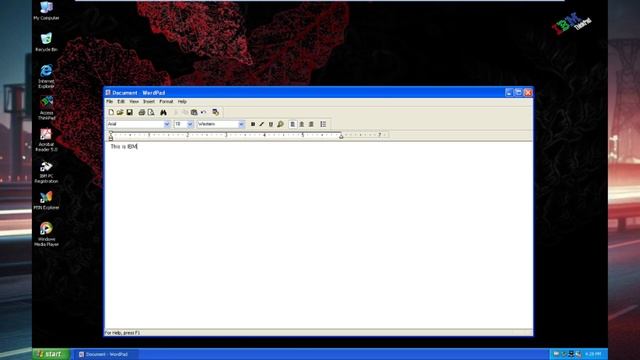This screenshot has height=360, width=640.
Task: Click the Copy toolbar icon
Action: [185, 112]
